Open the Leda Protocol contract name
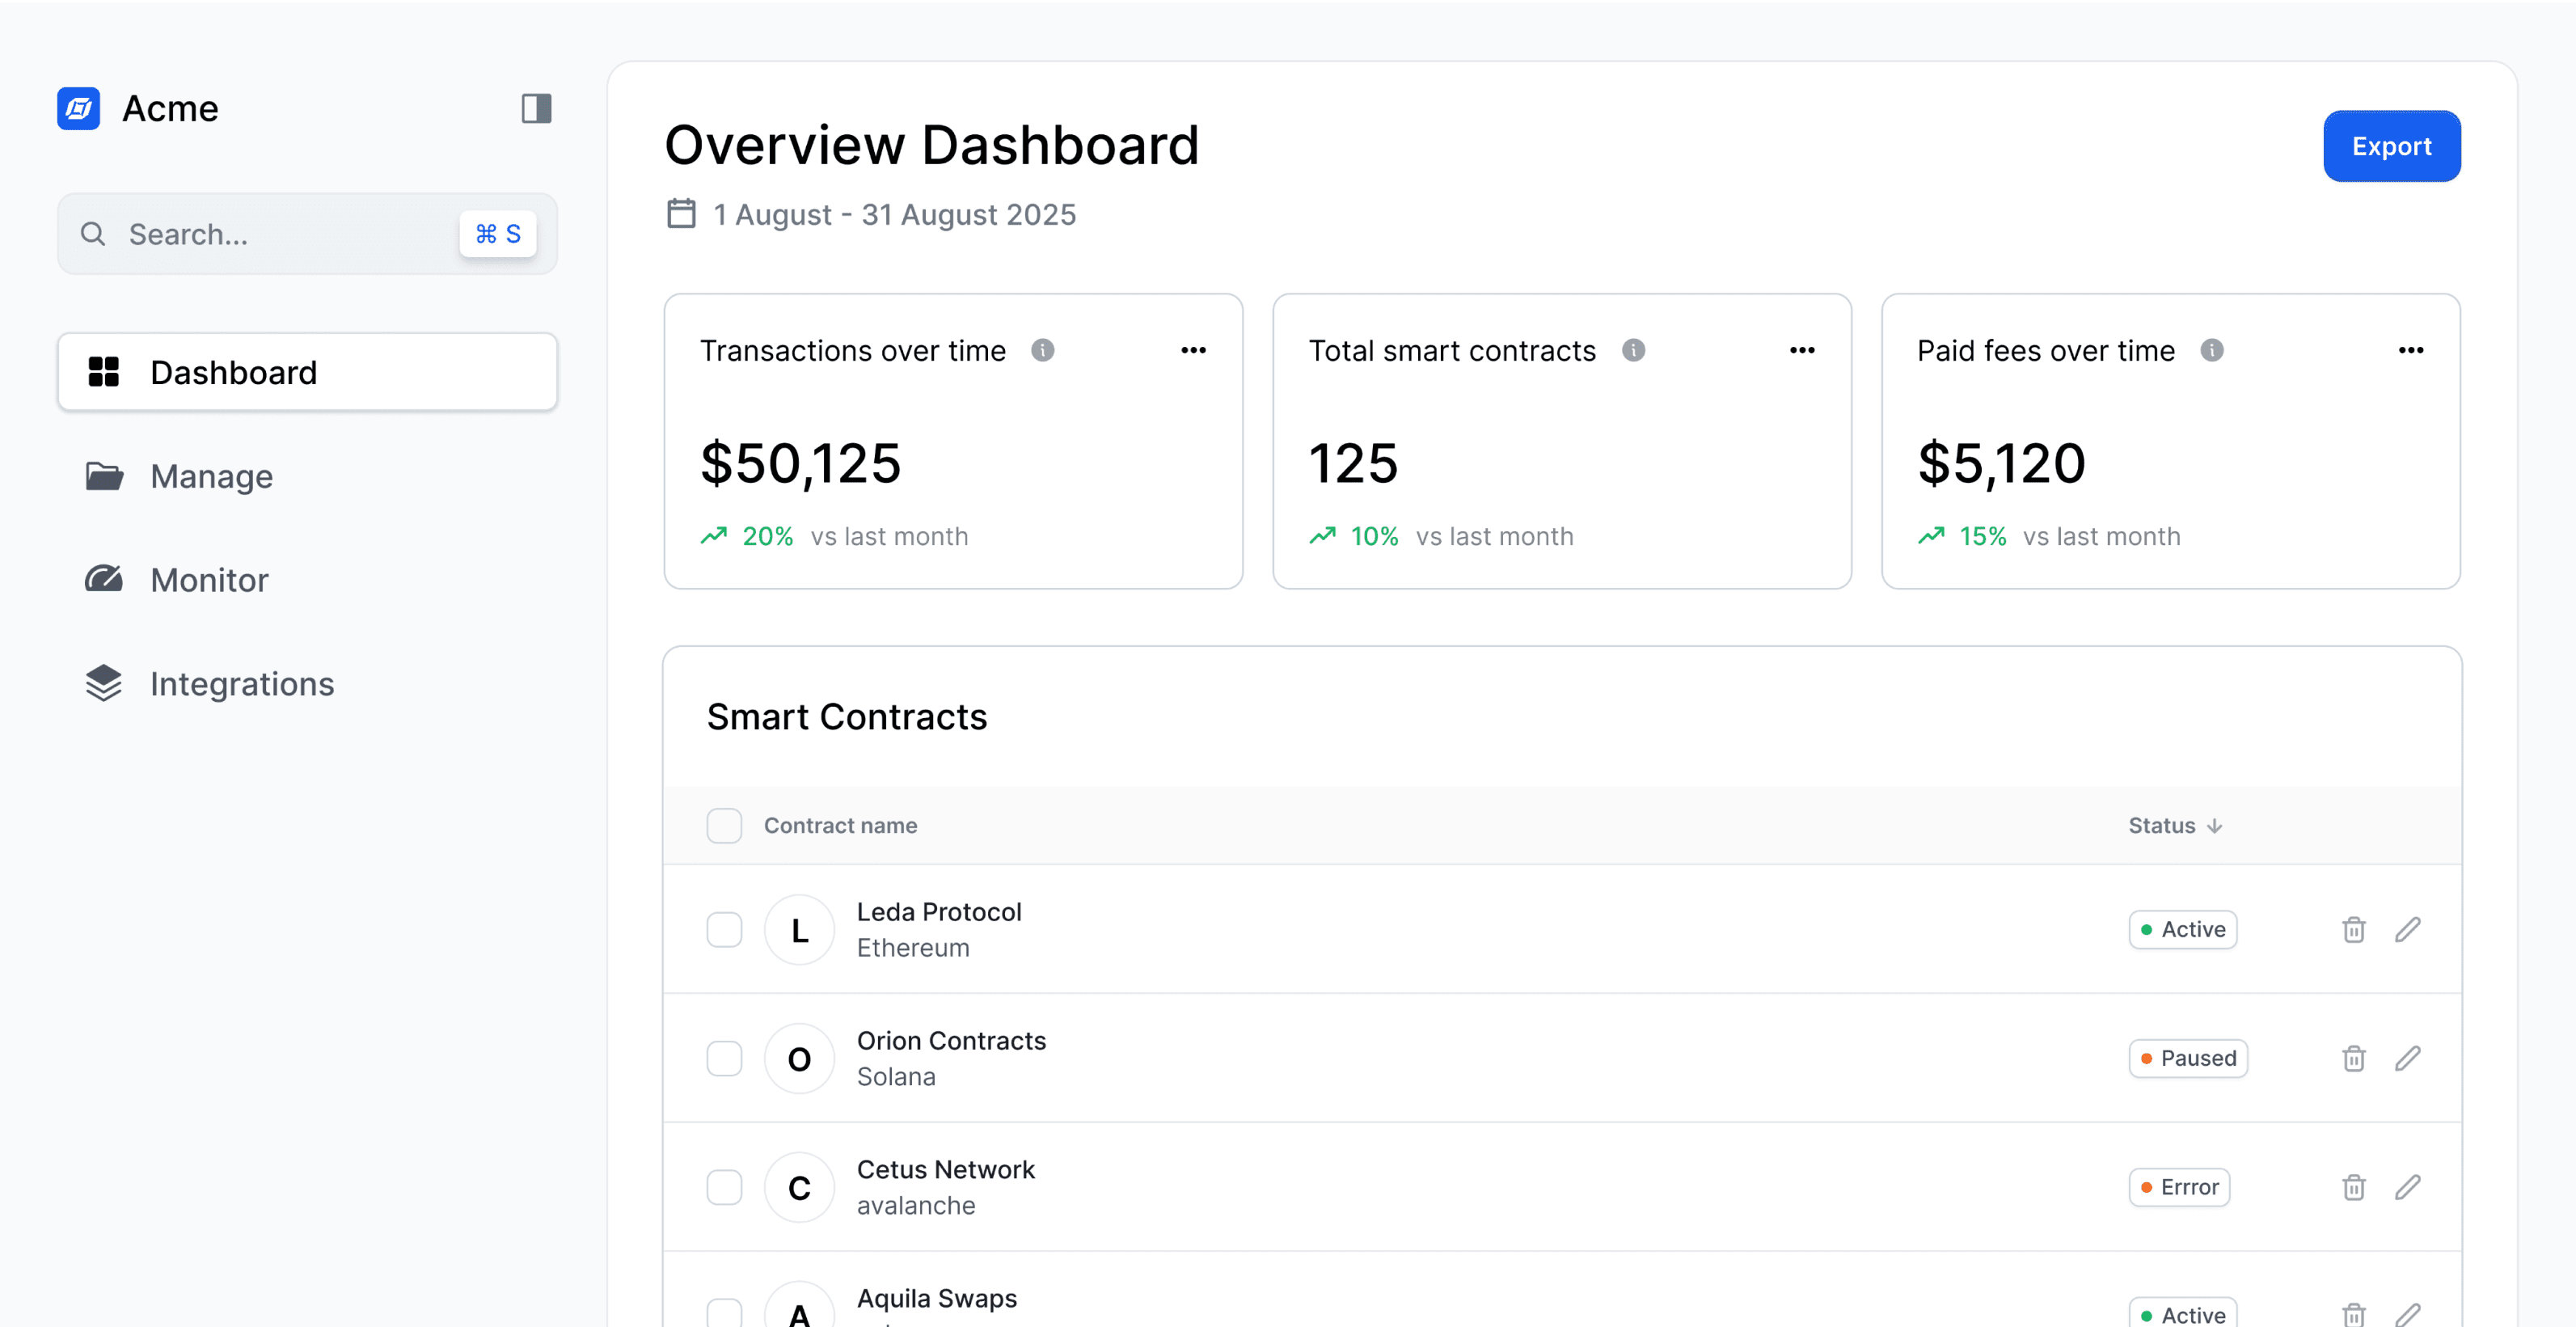2576x1327 pixels. tap(938, 911)
